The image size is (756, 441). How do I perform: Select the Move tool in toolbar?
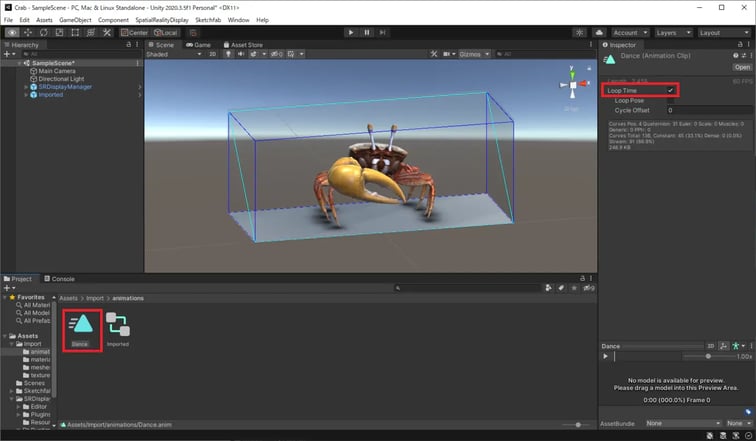(x=27, y=32)
